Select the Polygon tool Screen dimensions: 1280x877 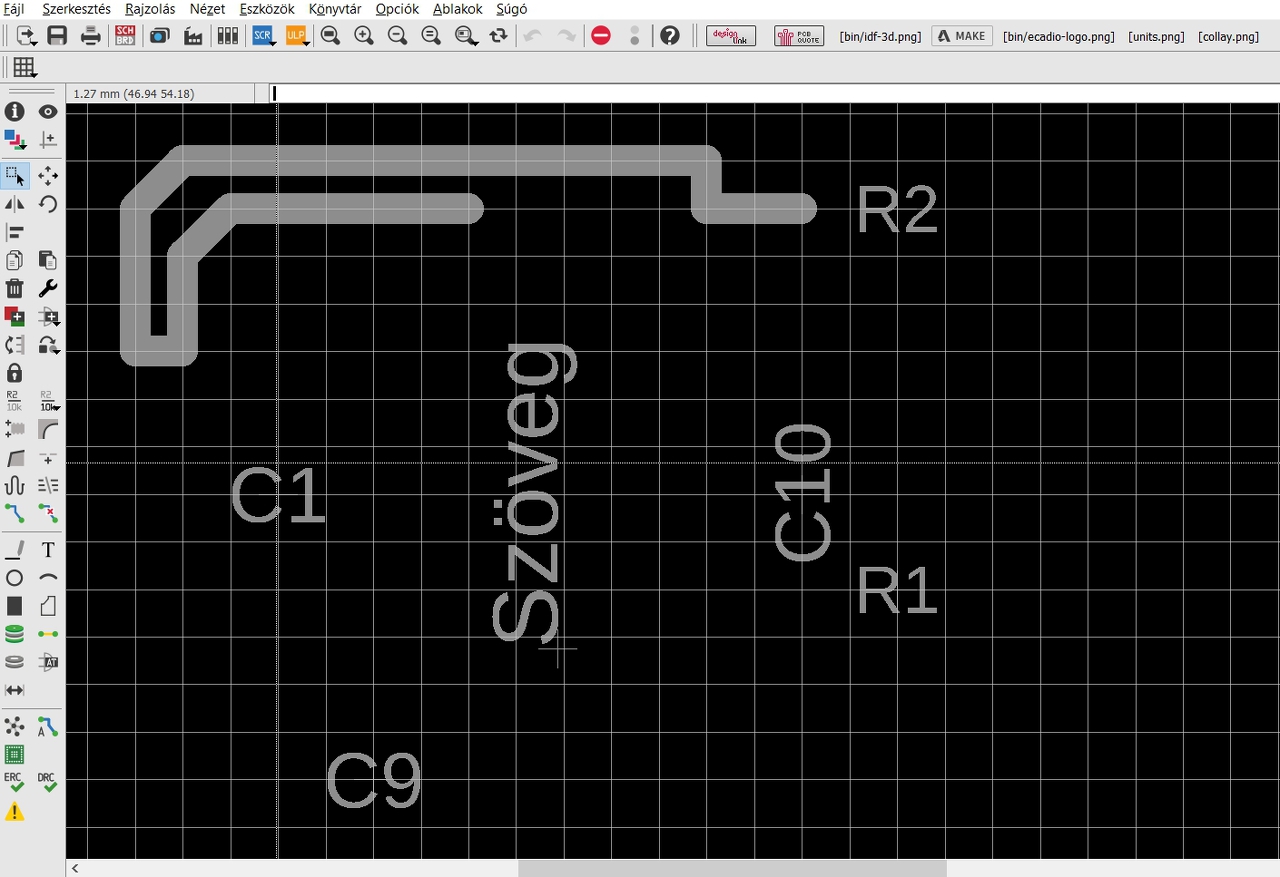coord(48,606)
